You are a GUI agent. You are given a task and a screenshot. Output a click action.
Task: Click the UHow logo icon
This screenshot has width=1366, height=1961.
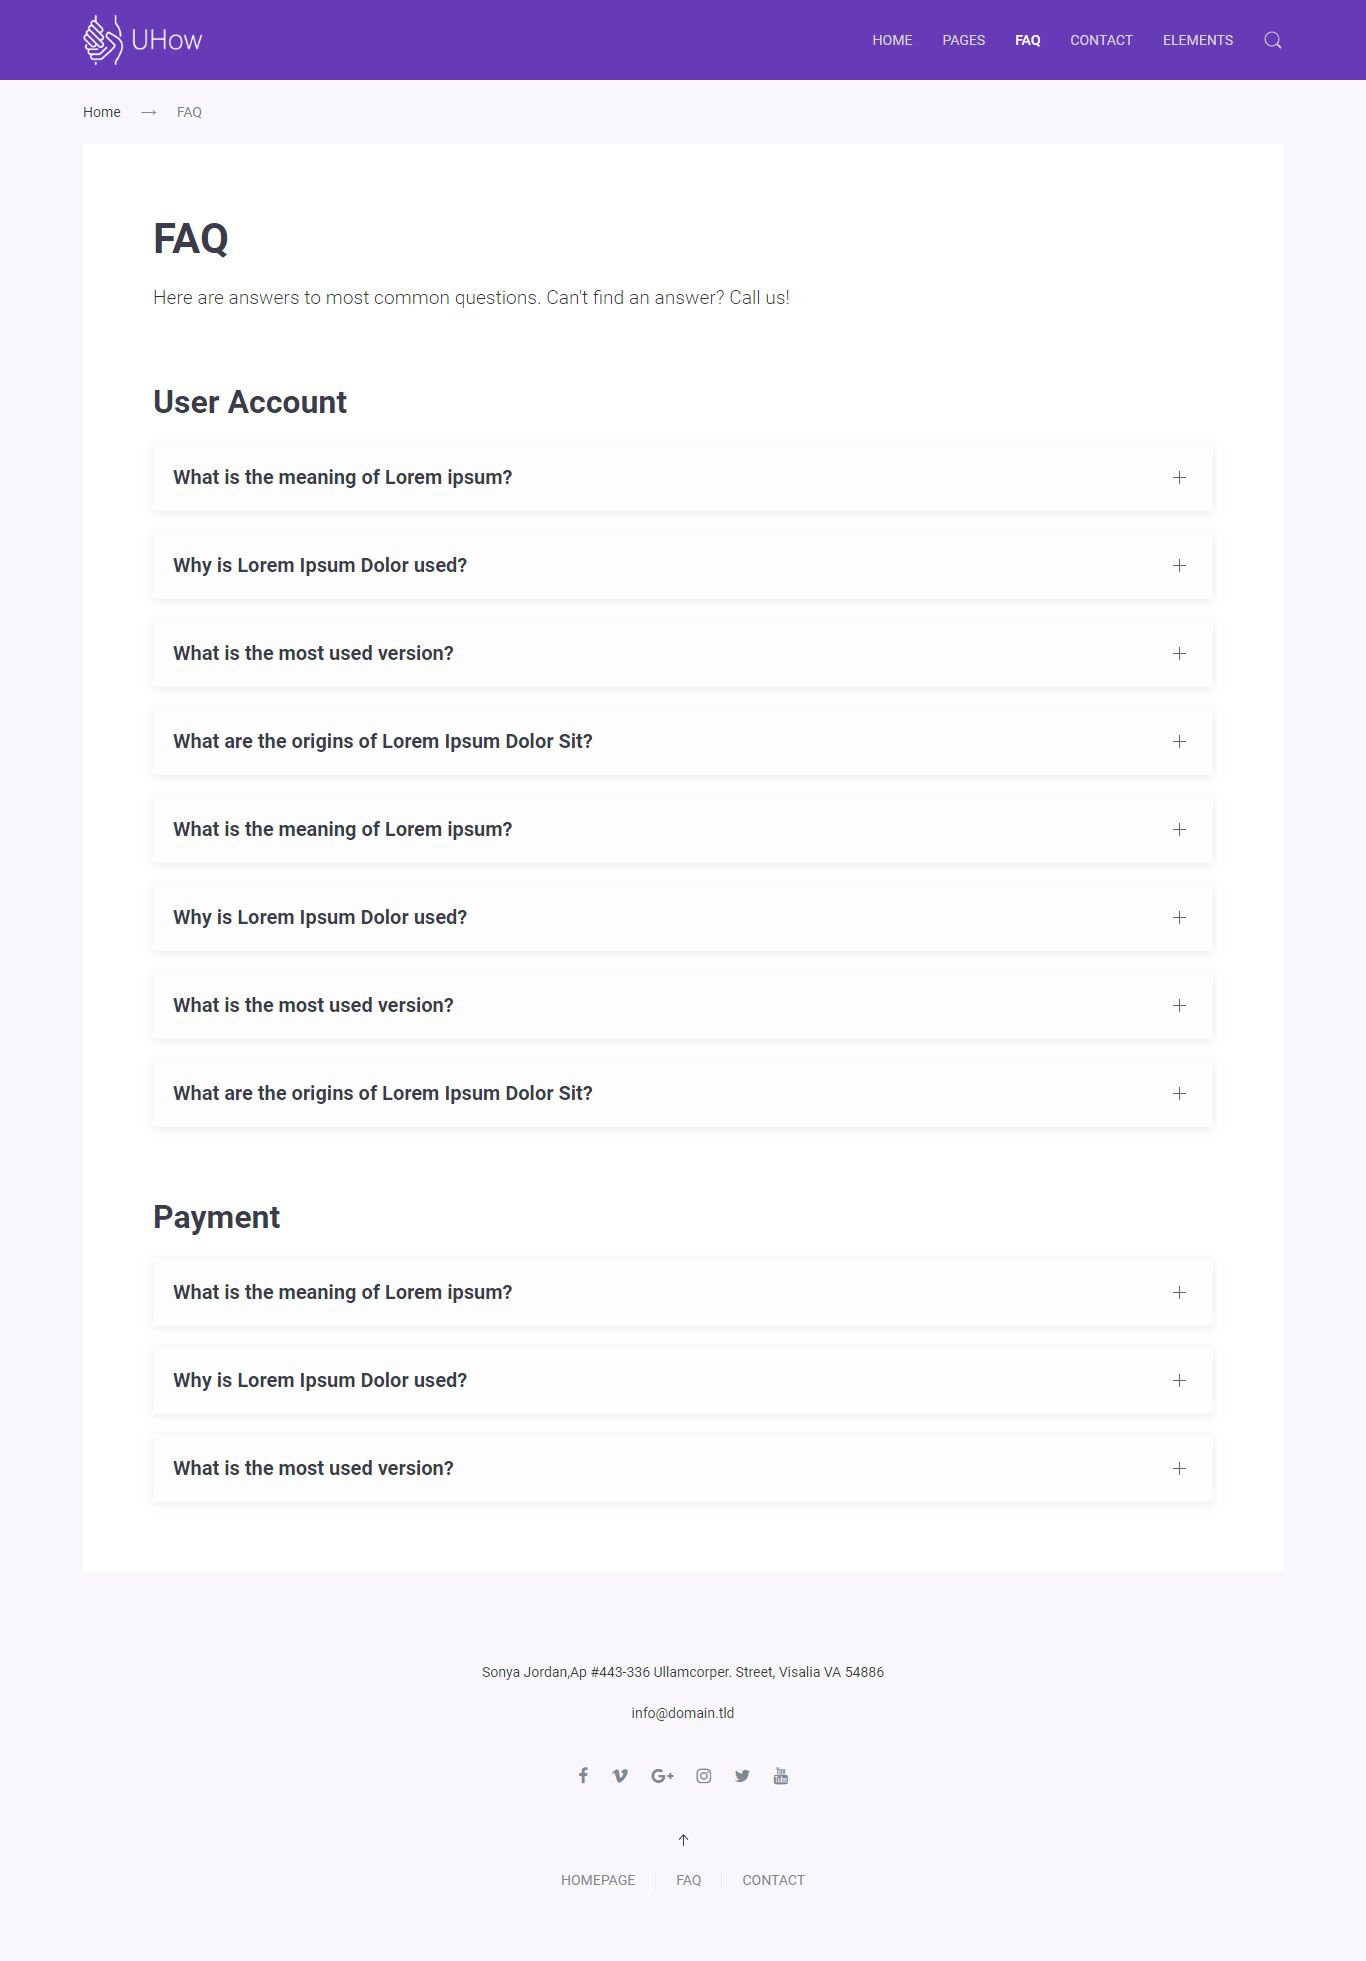(102, 40)
